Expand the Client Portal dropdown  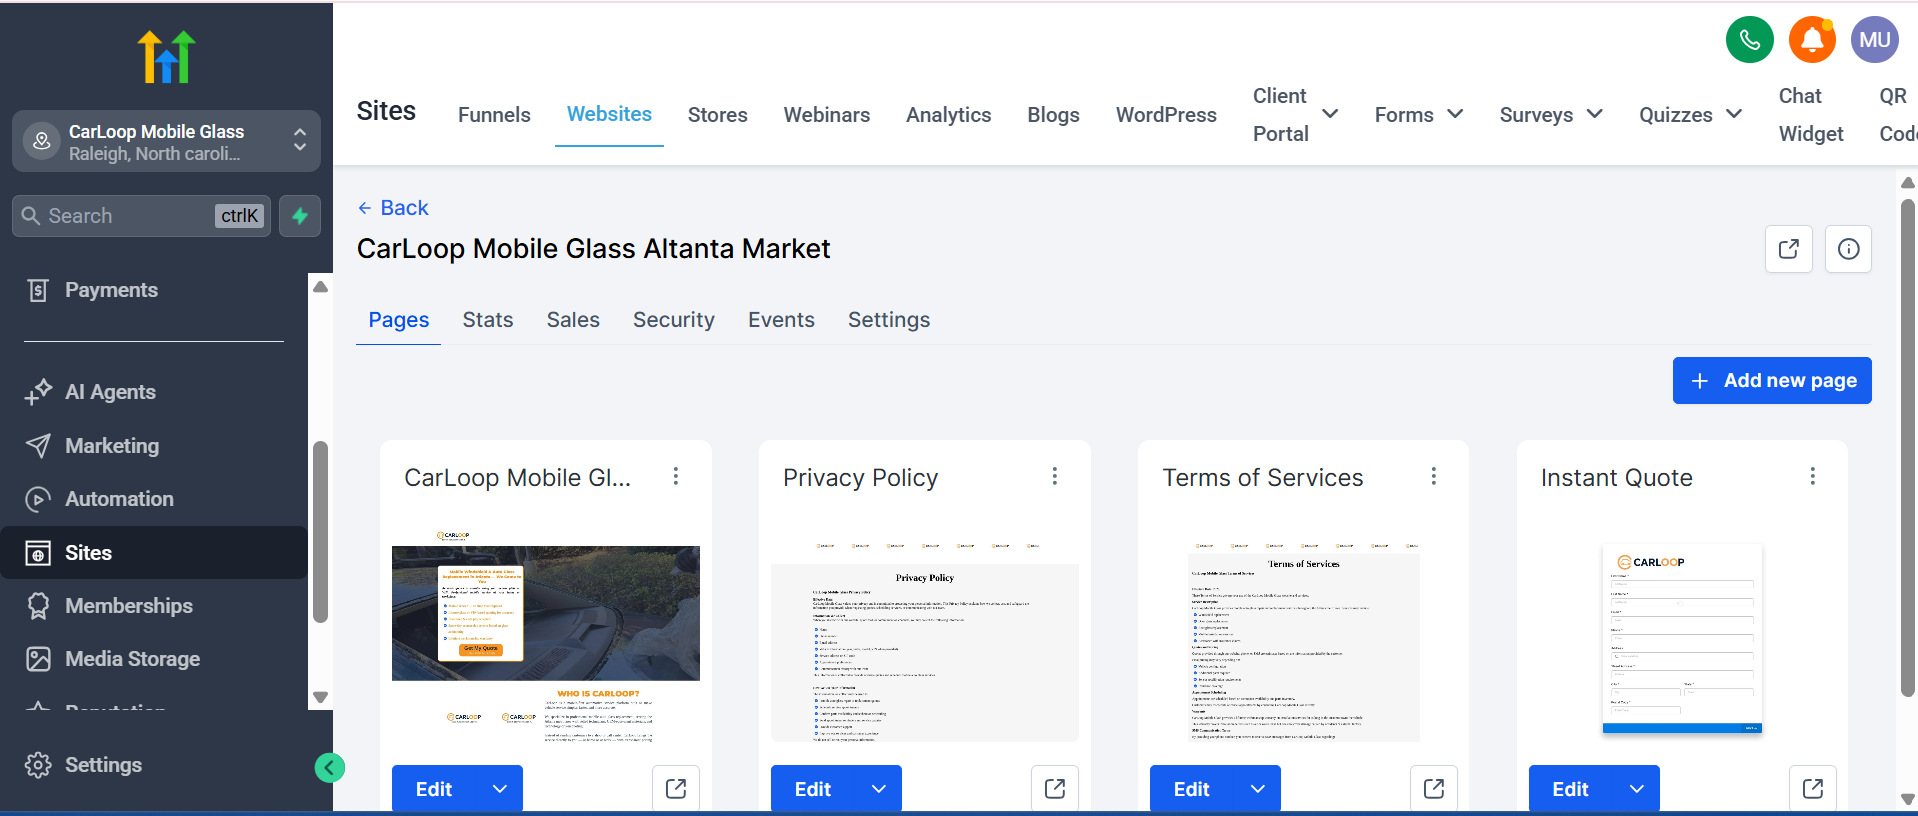click(x=1330, y=114)
